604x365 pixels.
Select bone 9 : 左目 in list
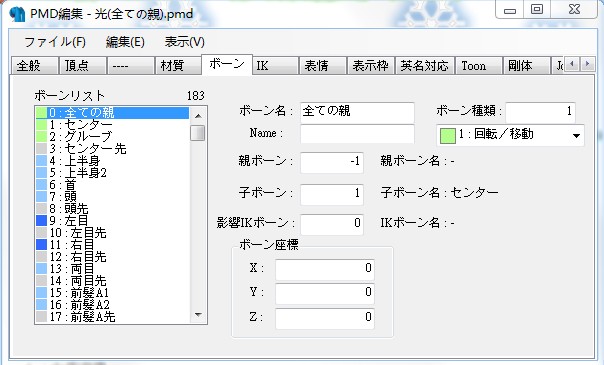click(x=112, y=221)
